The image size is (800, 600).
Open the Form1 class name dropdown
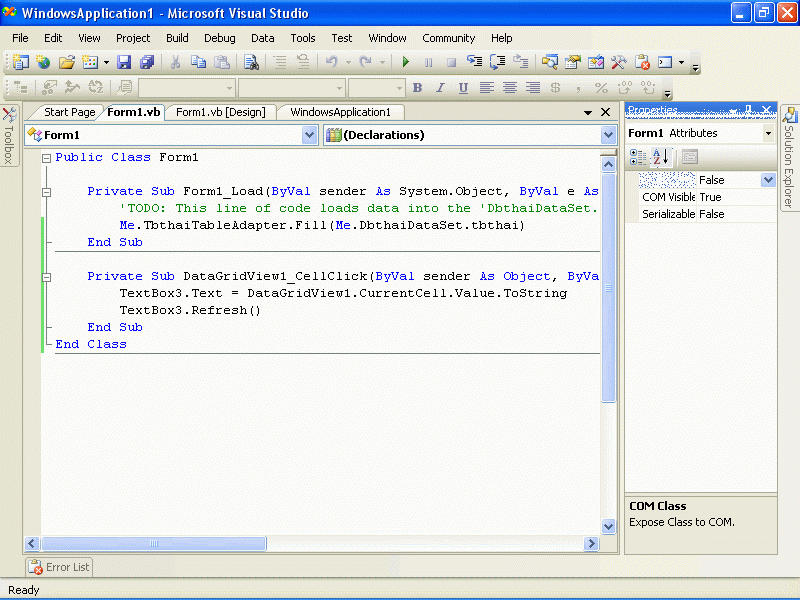[x=309, y=135]
